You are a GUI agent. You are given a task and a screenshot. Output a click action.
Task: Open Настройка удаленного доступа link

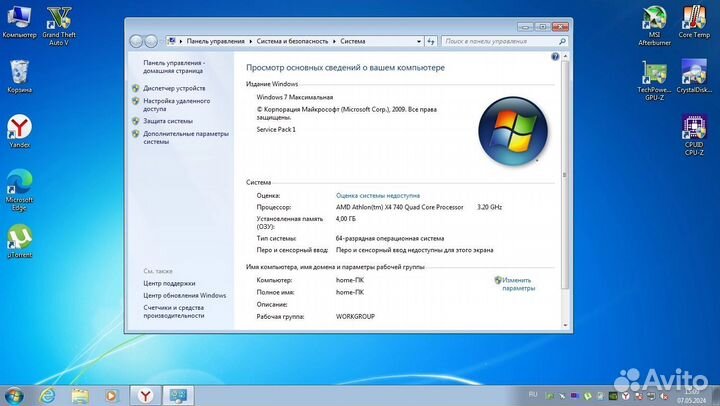(x=176, y=105)
